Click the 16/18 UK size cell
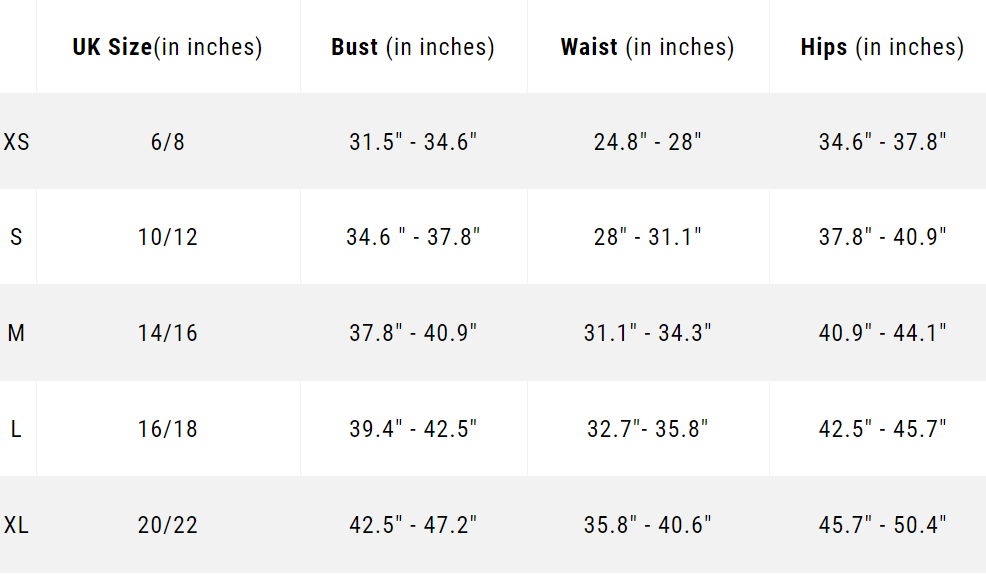Viewport: 986px width, 578px height. tap(168, 429)
